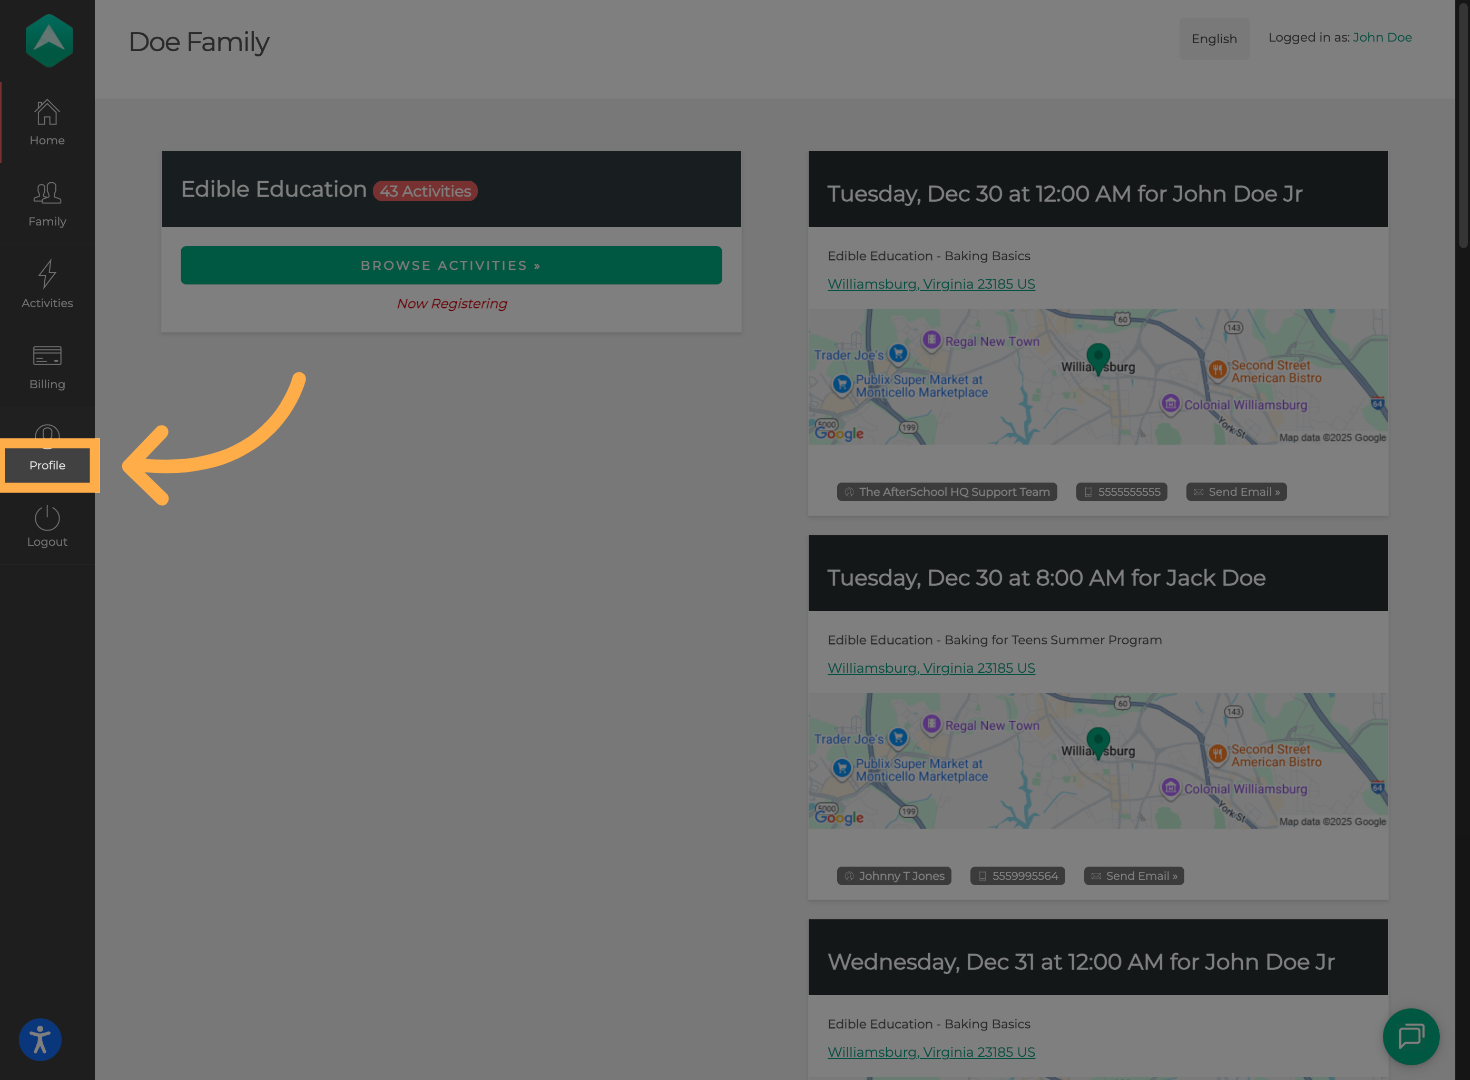The height and width of the screenshot is (1080, 1470).
Task: Open the logged-in John Doe link
Action: coord(1382,37)
